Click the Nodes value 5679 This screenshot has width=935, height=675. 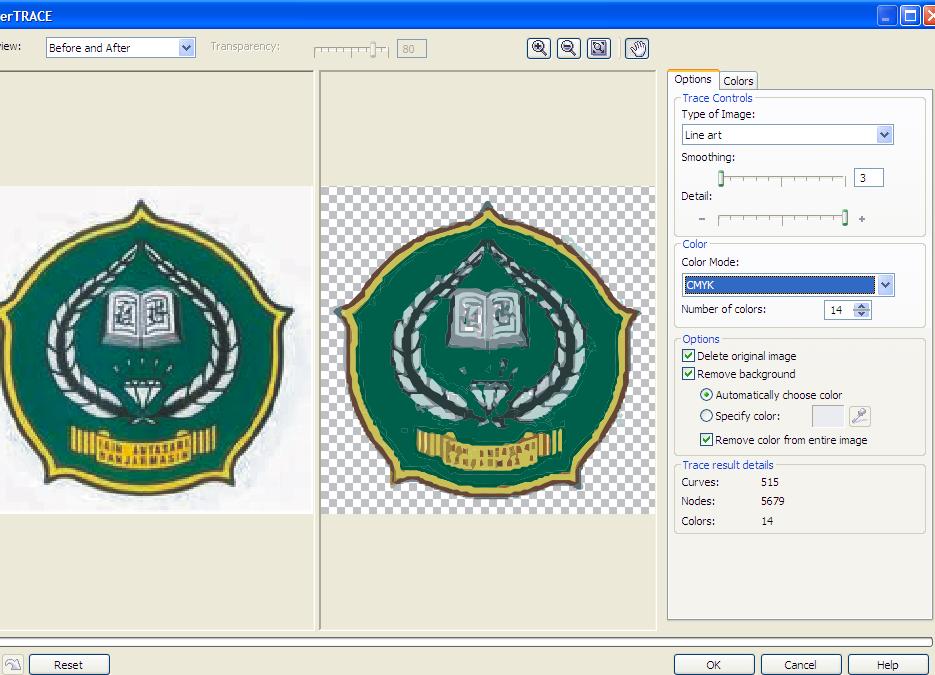pyautogui.click(x=773, y=501)
